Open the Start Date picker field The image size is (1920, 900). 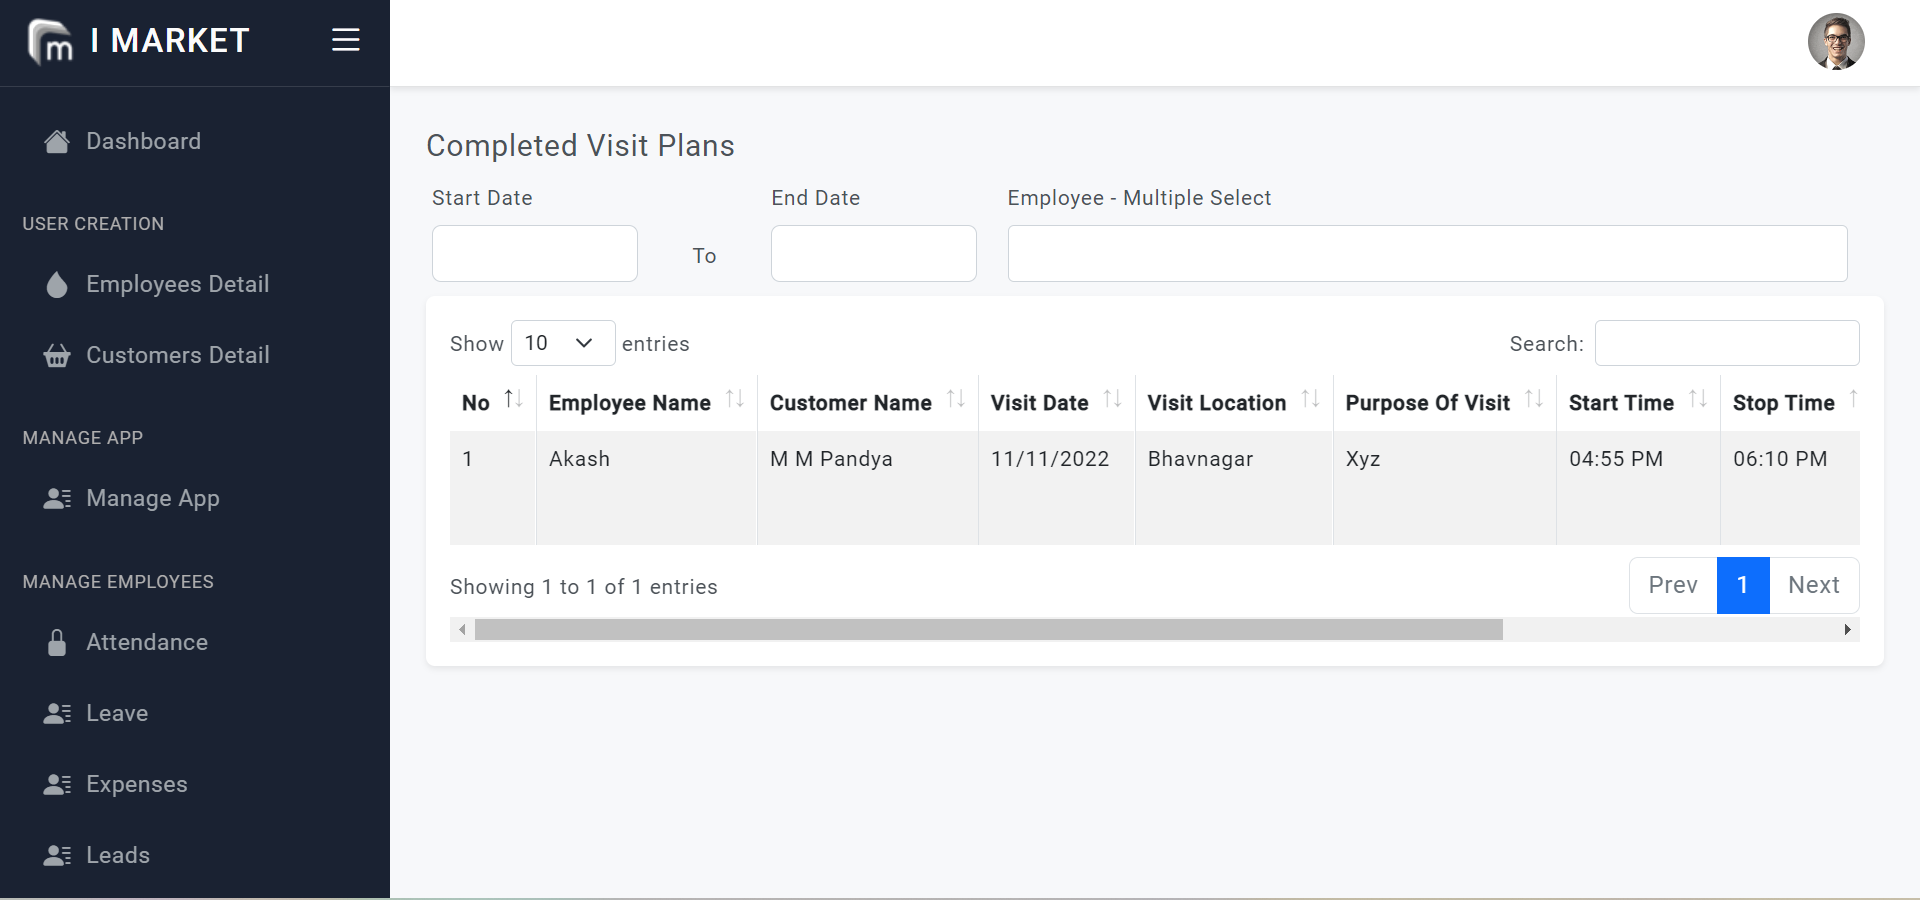pos(535,254)
